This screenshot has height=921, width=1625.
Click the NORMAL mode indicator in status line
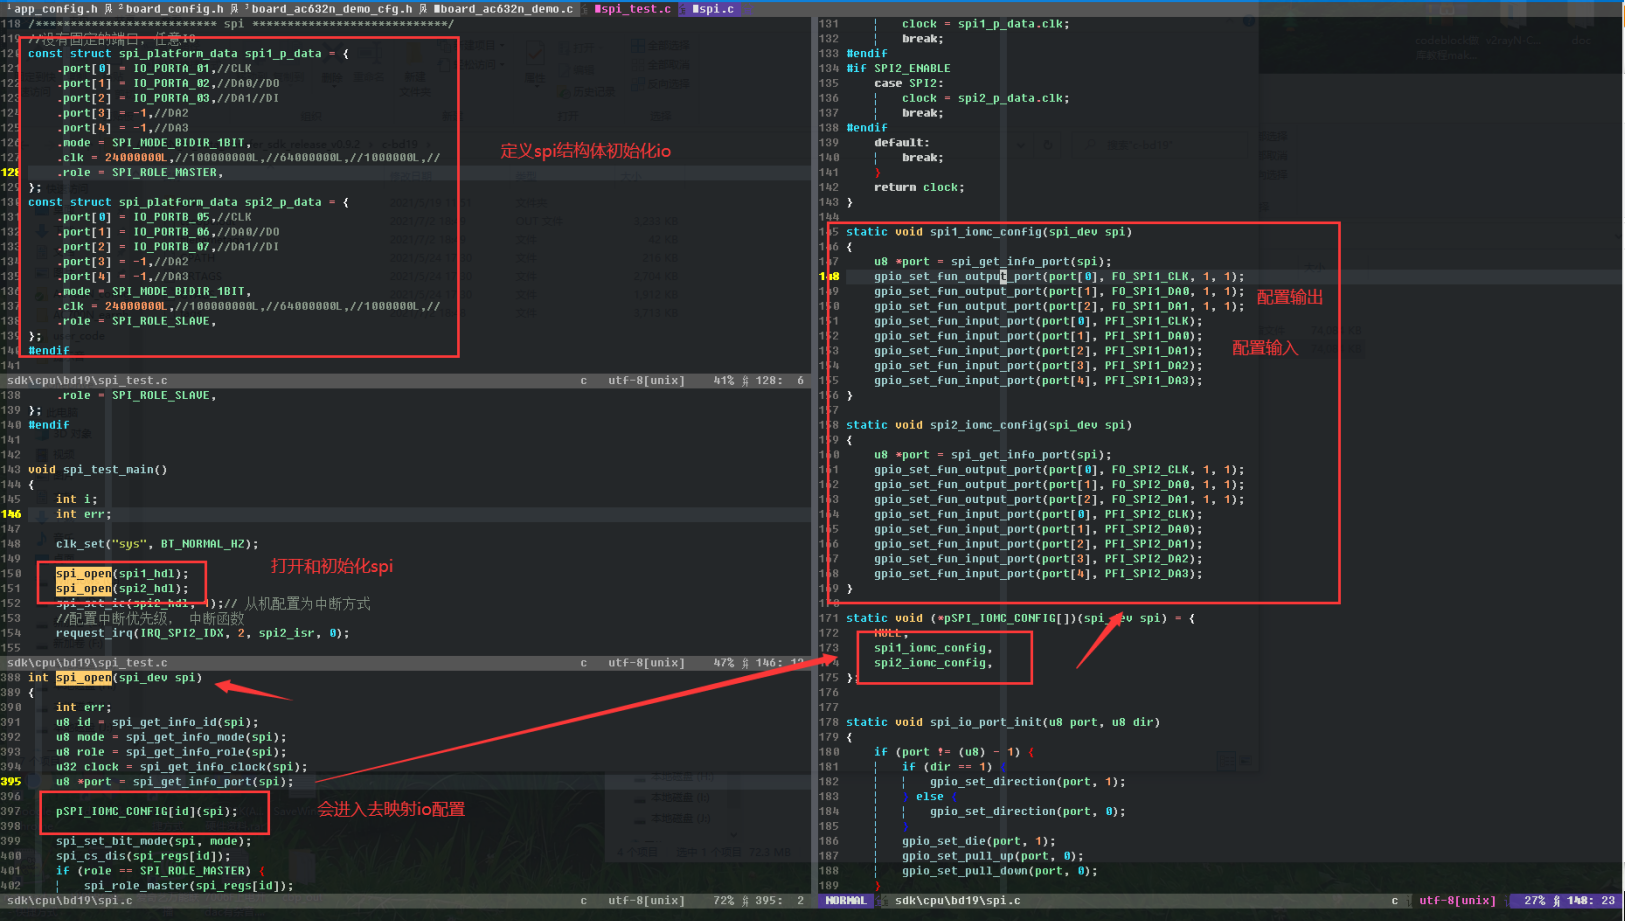point(846,901)
